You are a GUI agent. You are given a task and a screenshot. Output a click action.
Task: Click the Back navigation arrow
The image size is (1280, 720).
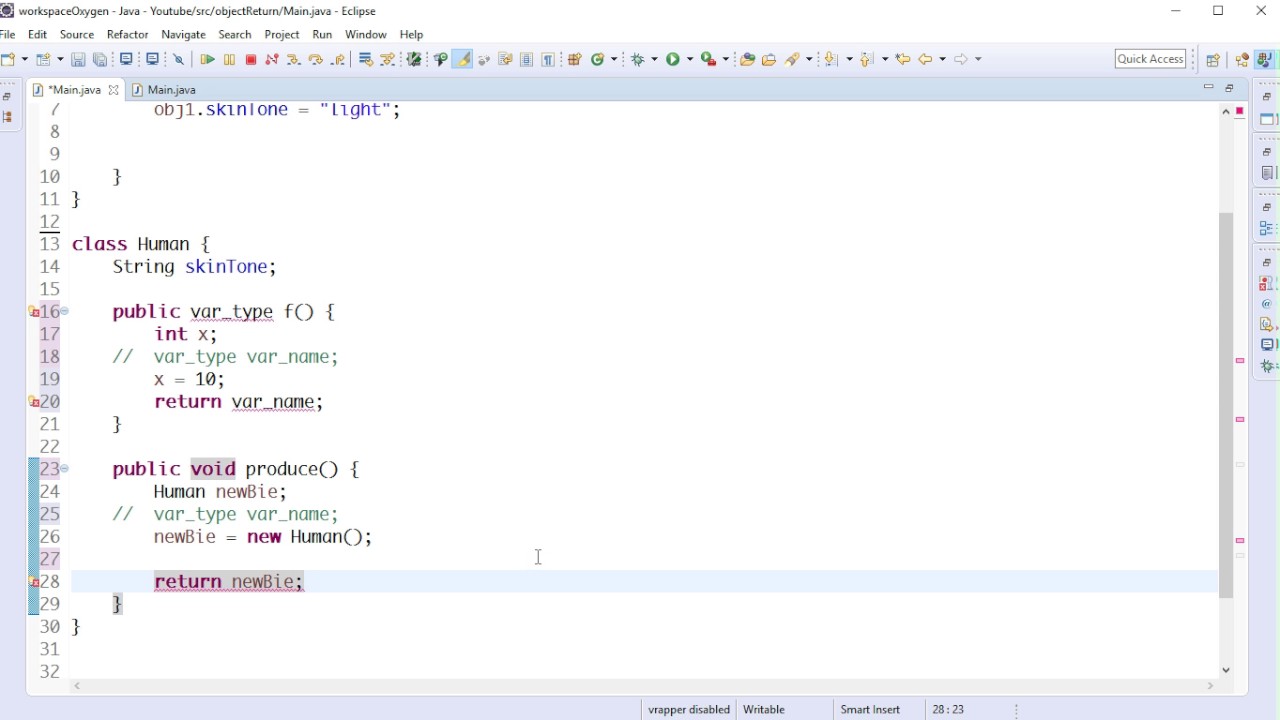pyautogui.click(x=926, y=59)
